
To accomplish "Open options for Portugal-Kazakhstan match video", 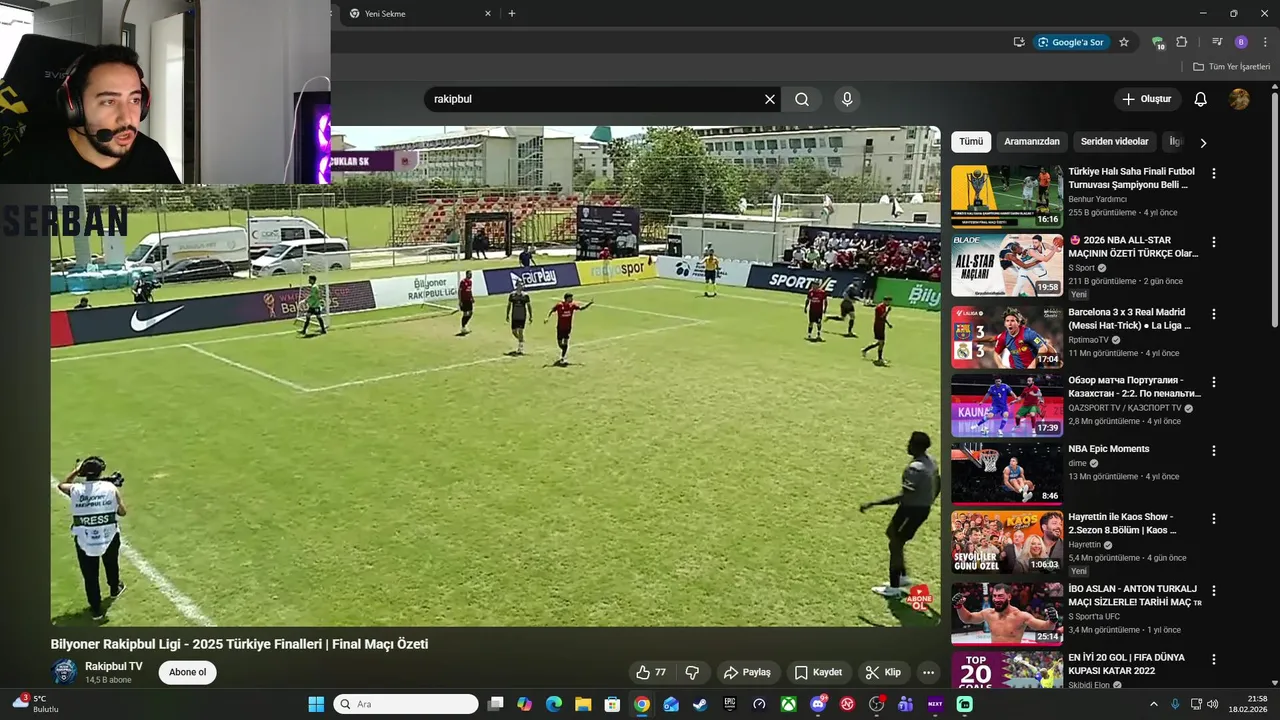I will point(1214,382).
